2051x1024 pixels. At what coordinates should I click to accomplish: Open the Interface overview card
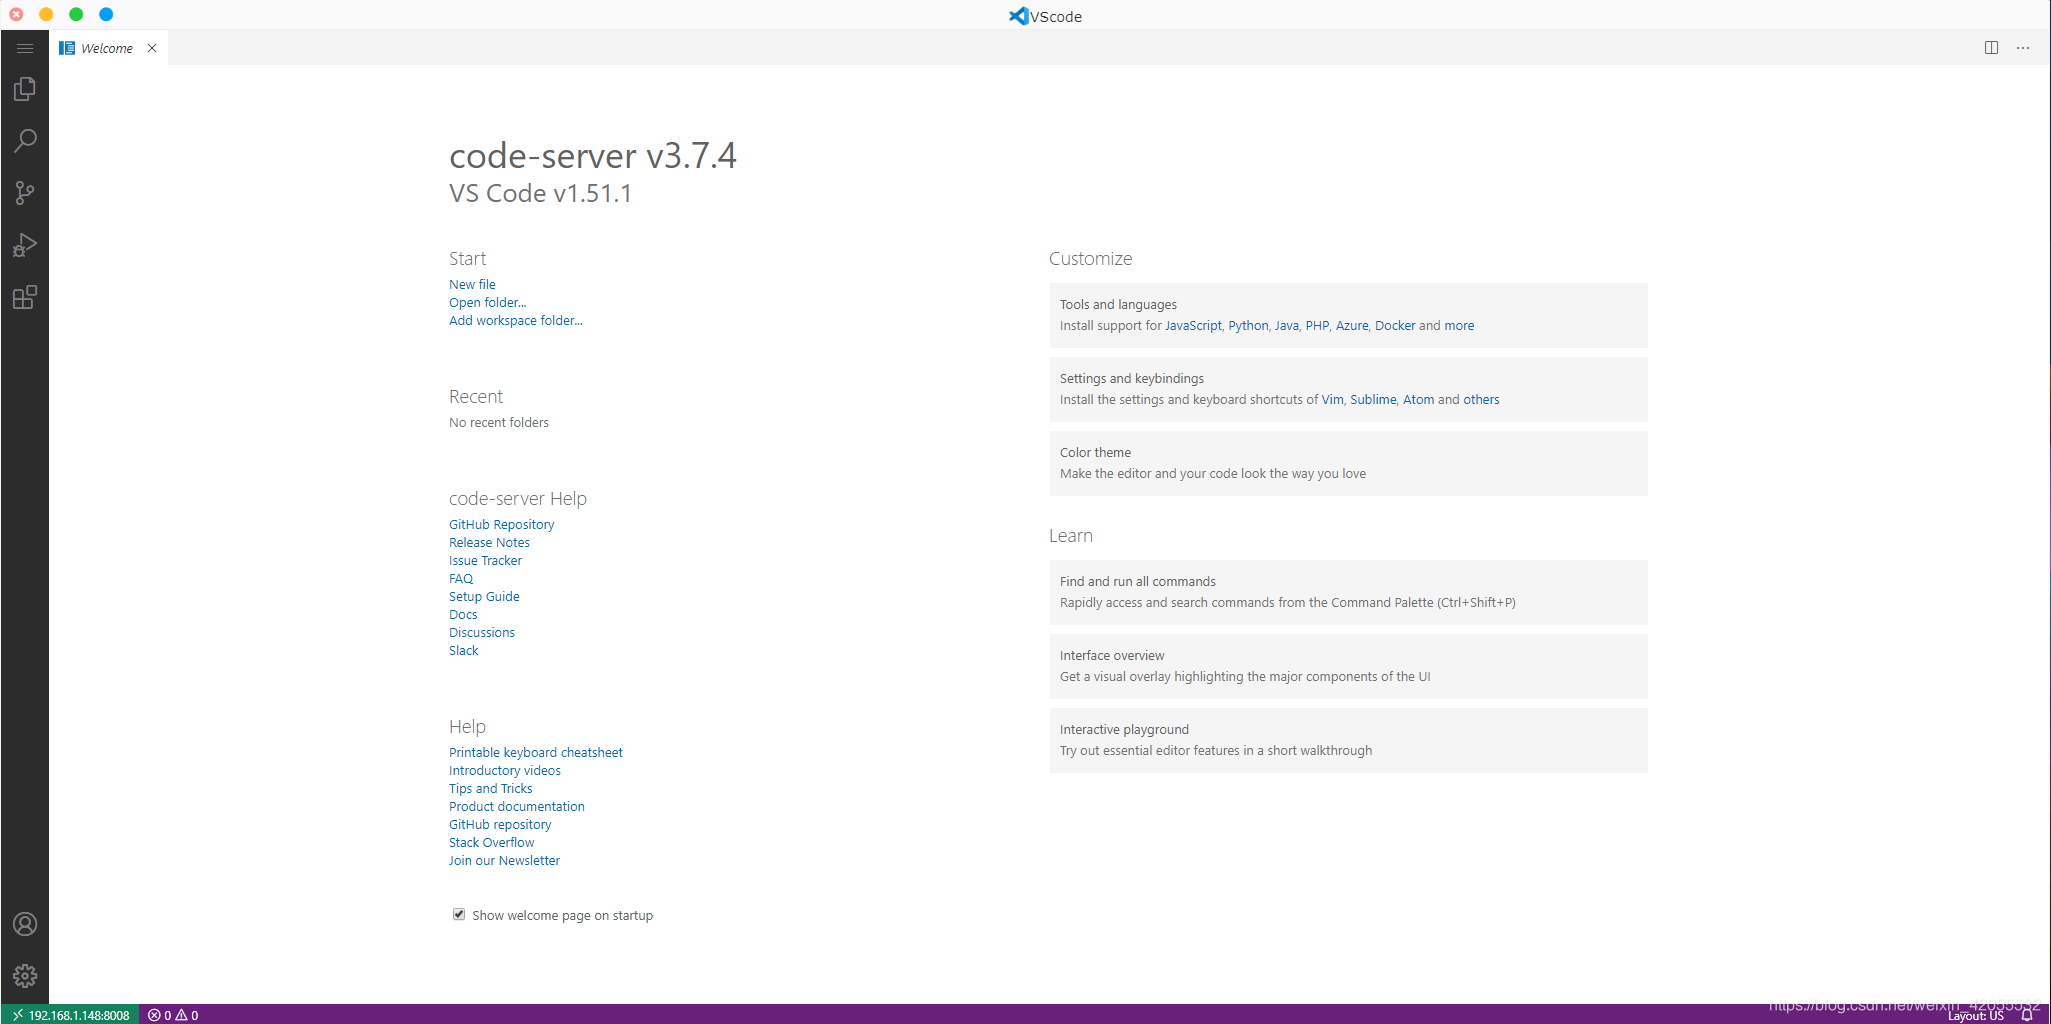[x=1348, y=666]
